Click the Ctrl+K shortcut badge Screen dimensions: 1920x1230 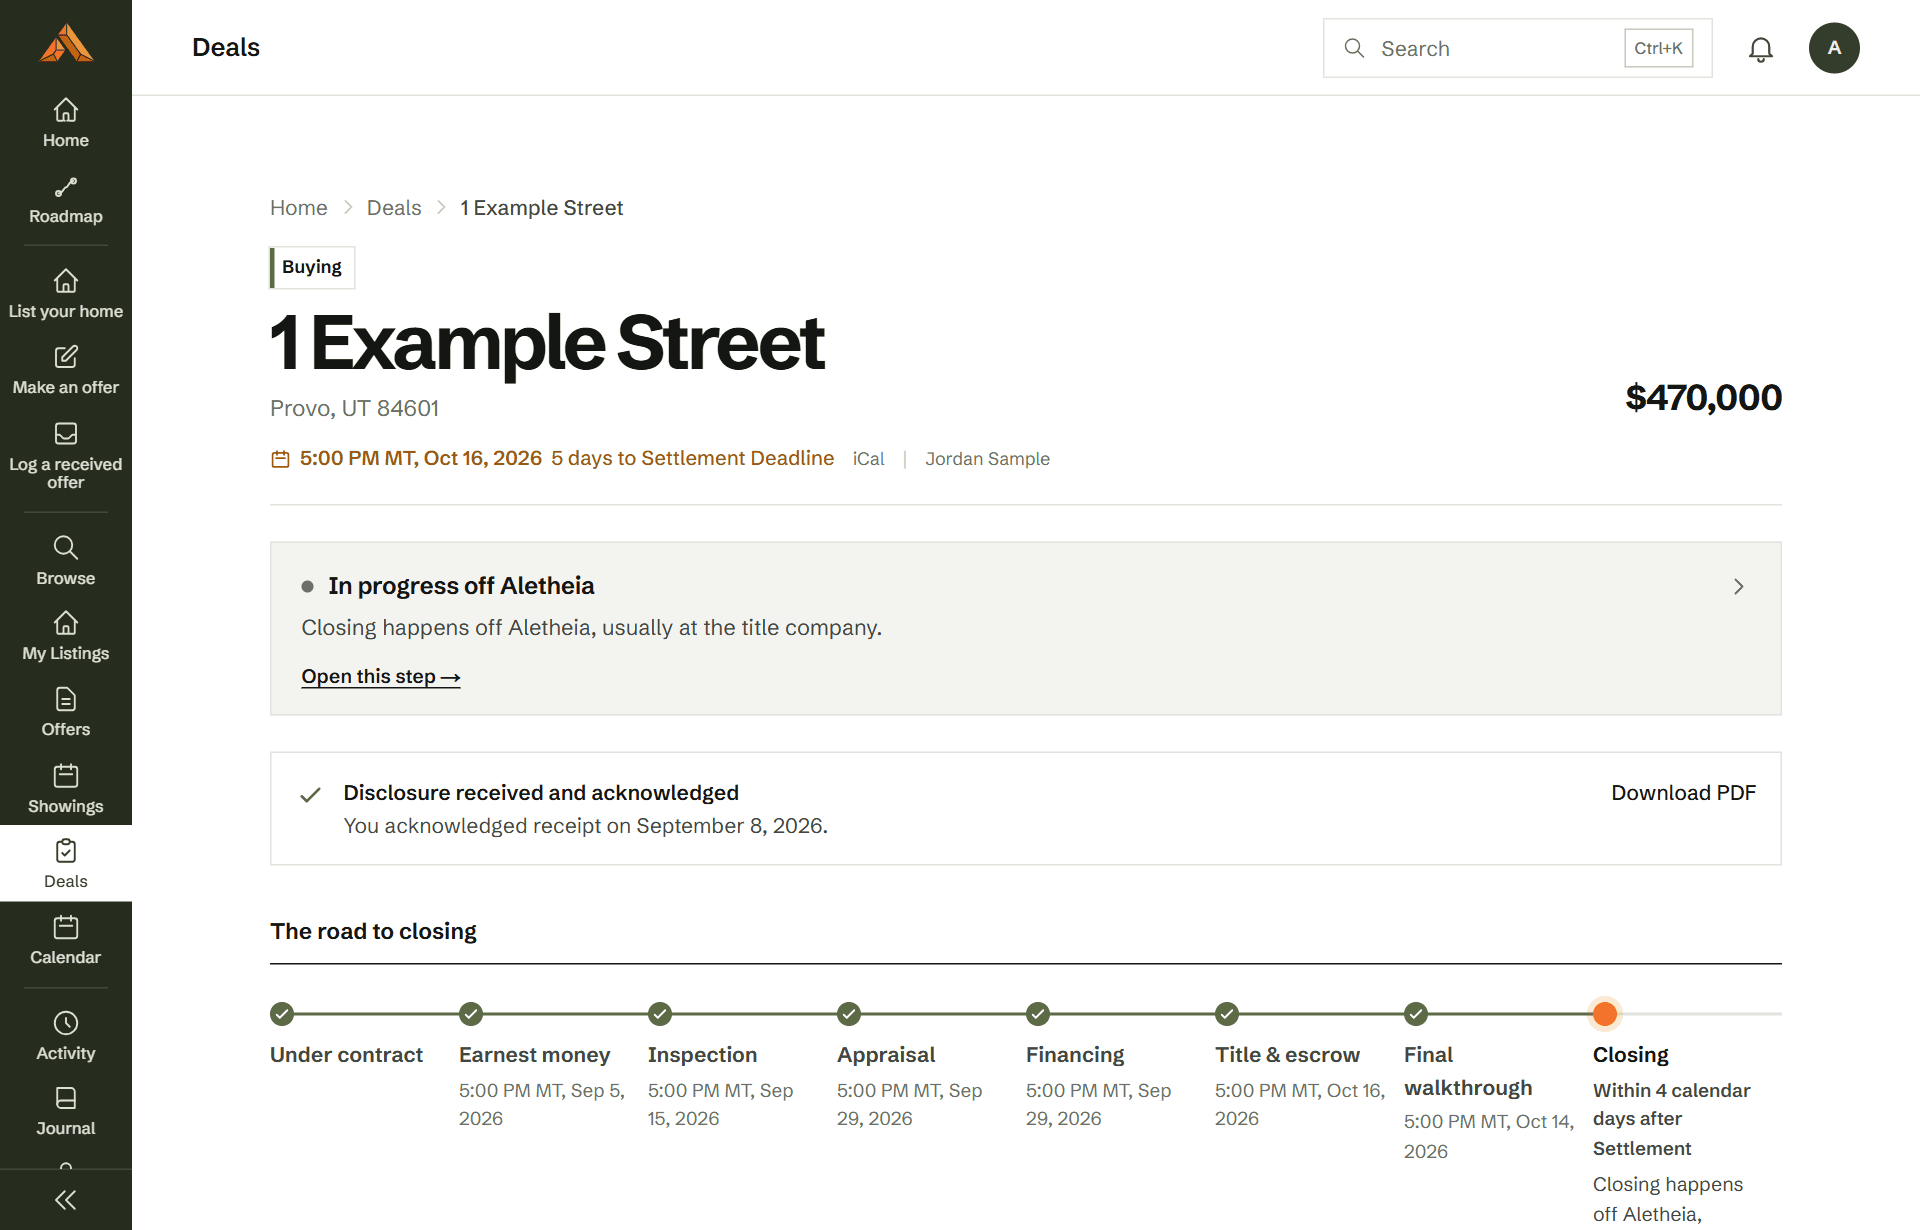1658,48
